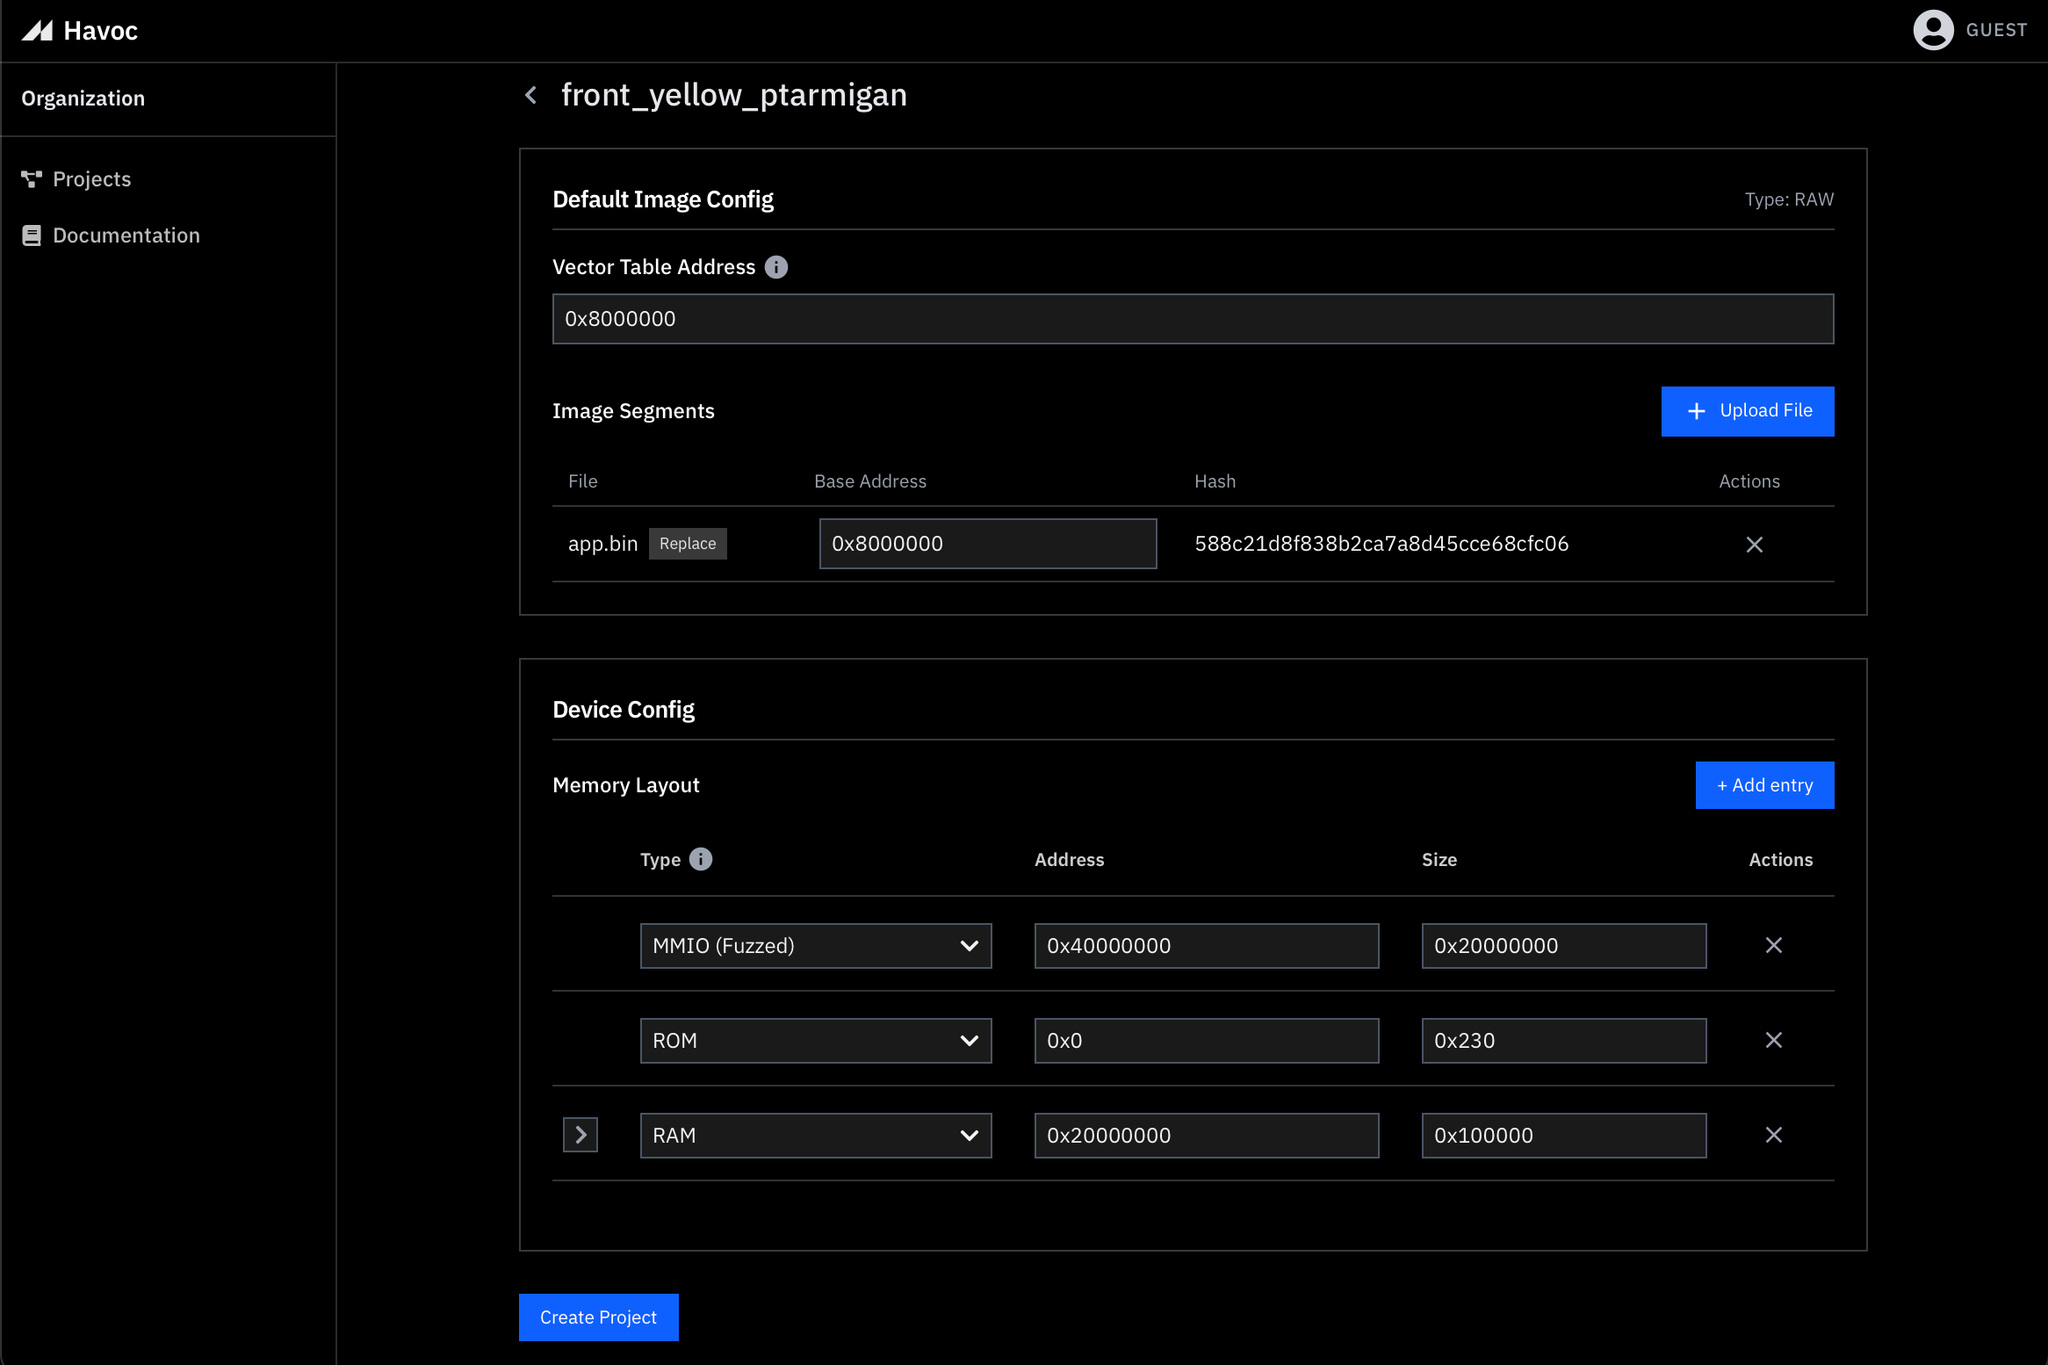Click the Havoc logo icon
Screen dimensions: 2048x1365
pos(37,31)
